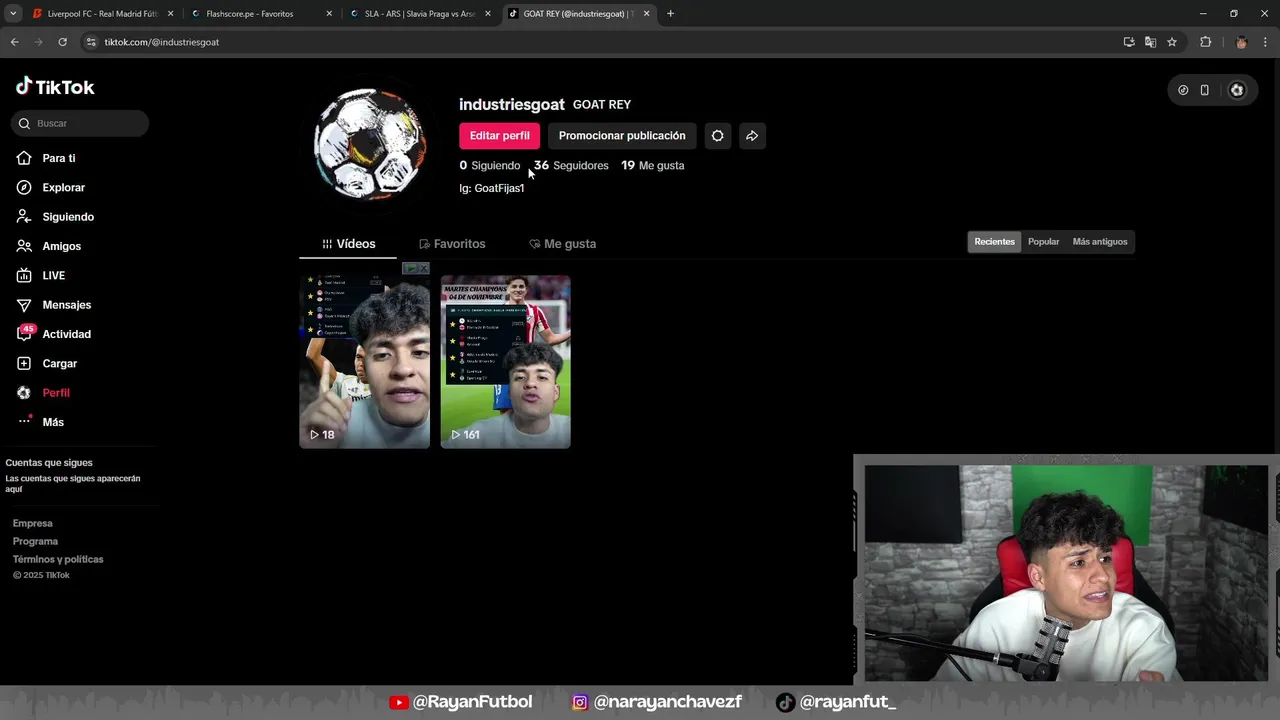Open the 36 Seguidores list

571,166
